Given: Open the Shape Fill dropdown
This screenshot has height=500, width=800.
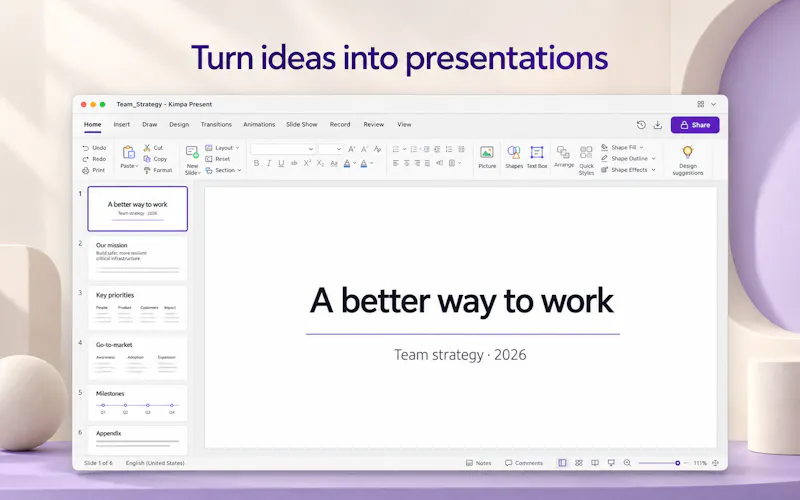Looking at the screenshot, I should coord(622,147).
